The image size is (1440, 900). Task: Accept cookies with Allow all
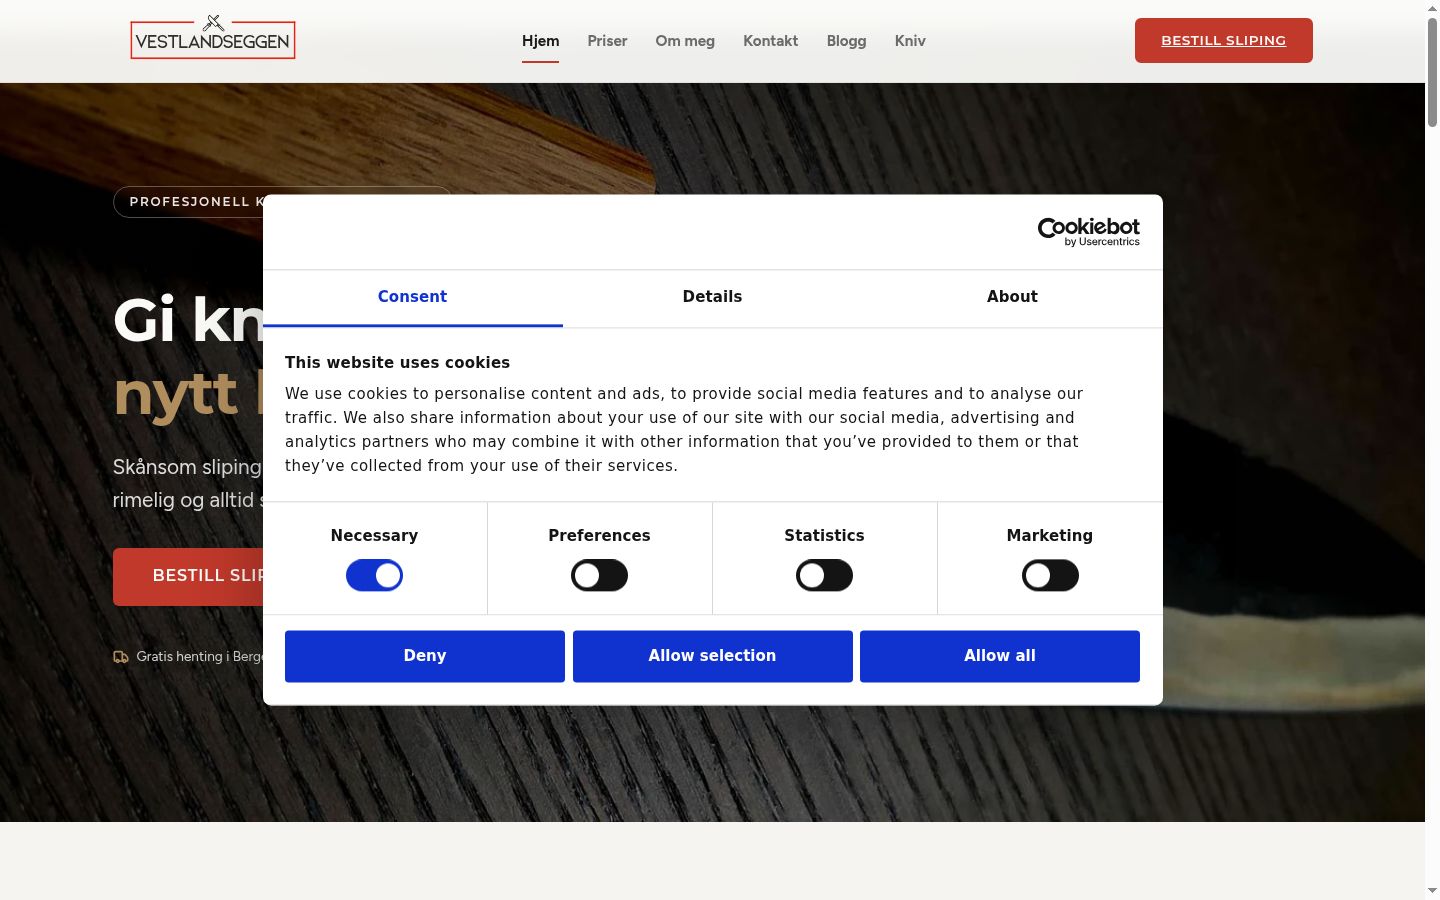click(x=1000, y=656)
